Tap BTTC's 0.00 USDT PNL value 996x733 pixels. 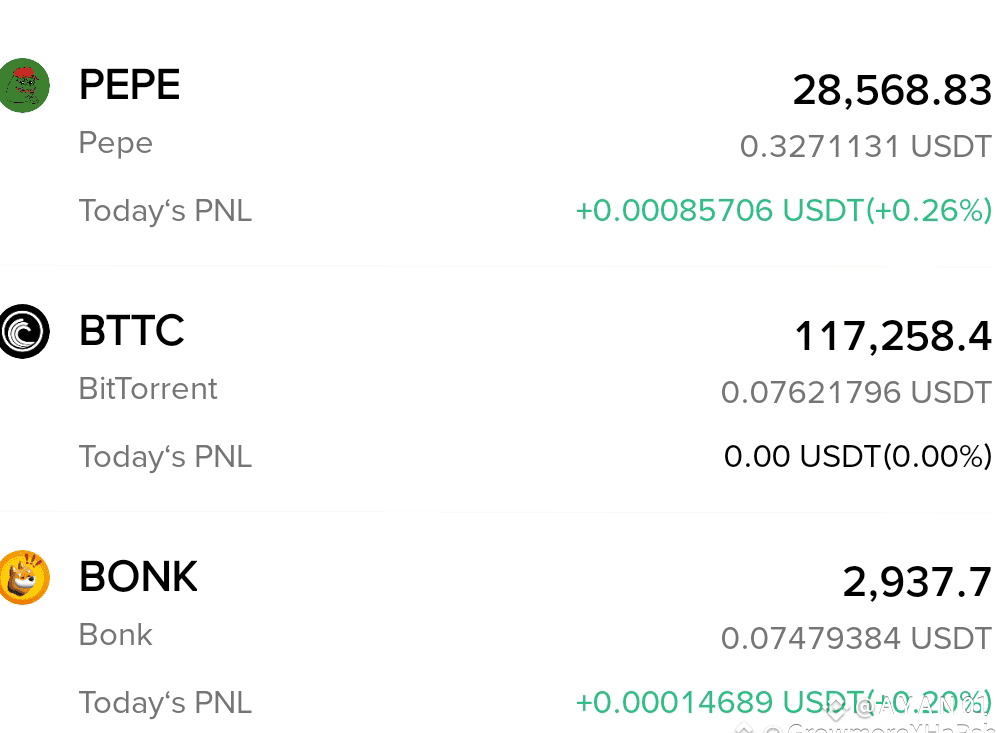[858, 457]
